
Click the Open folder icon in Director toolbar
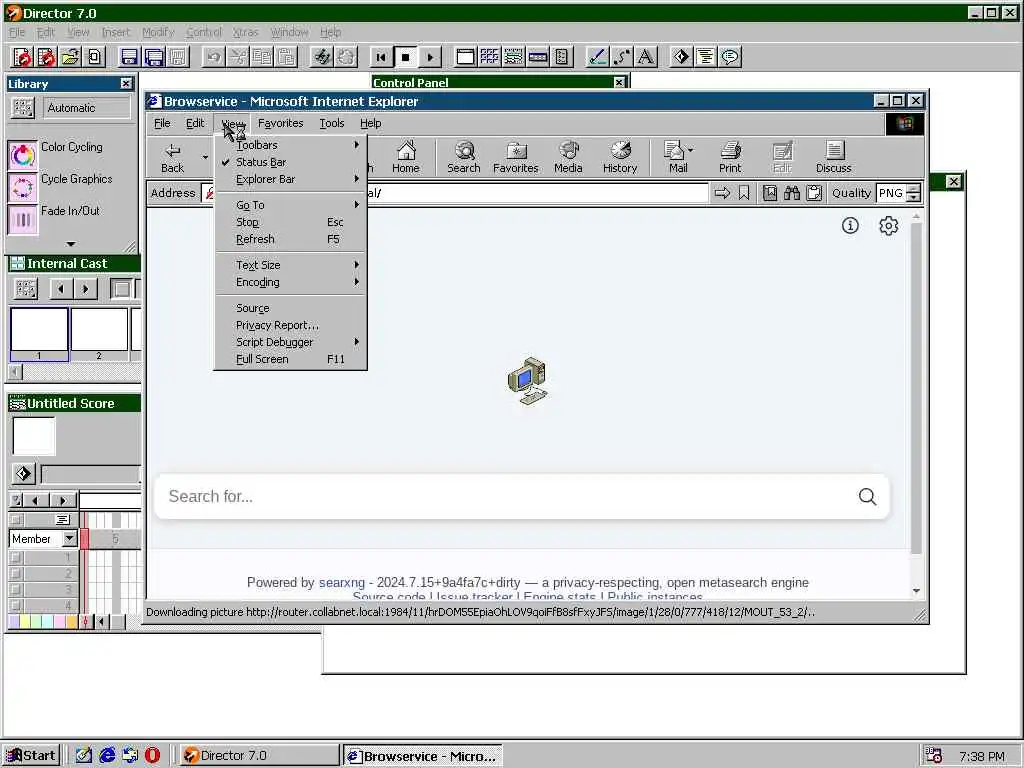tap(70, 57)
